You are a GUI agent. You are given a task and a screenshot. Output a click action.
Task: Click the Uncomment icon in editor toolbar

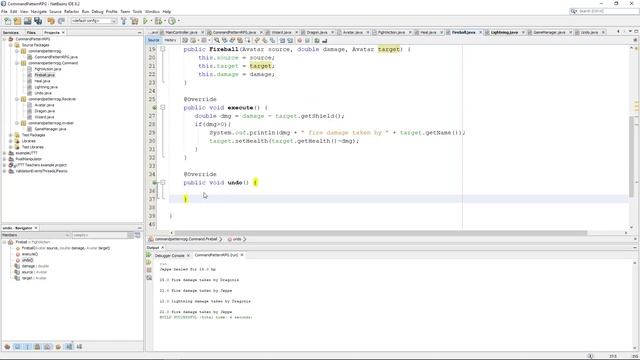(x=324, y=40)
